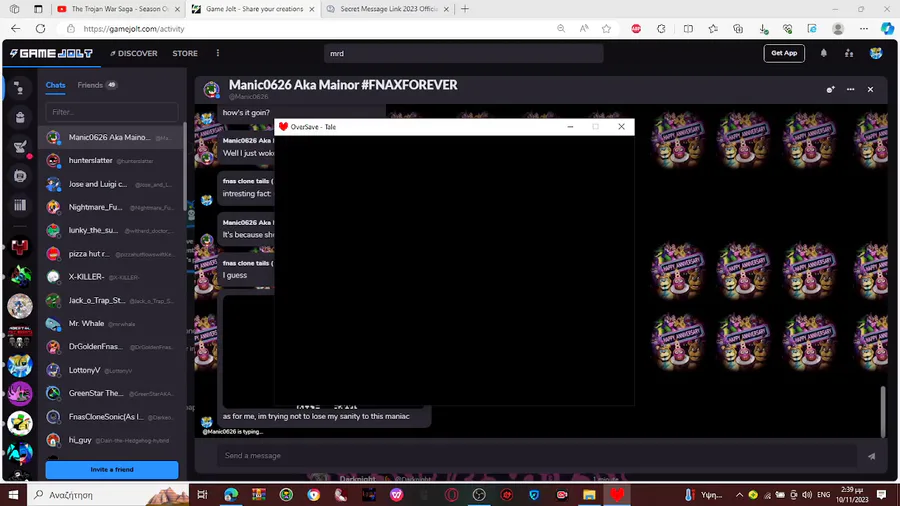Open Game Jolt logo home link
Screen dimensions: 900x506
coord(51,53)
